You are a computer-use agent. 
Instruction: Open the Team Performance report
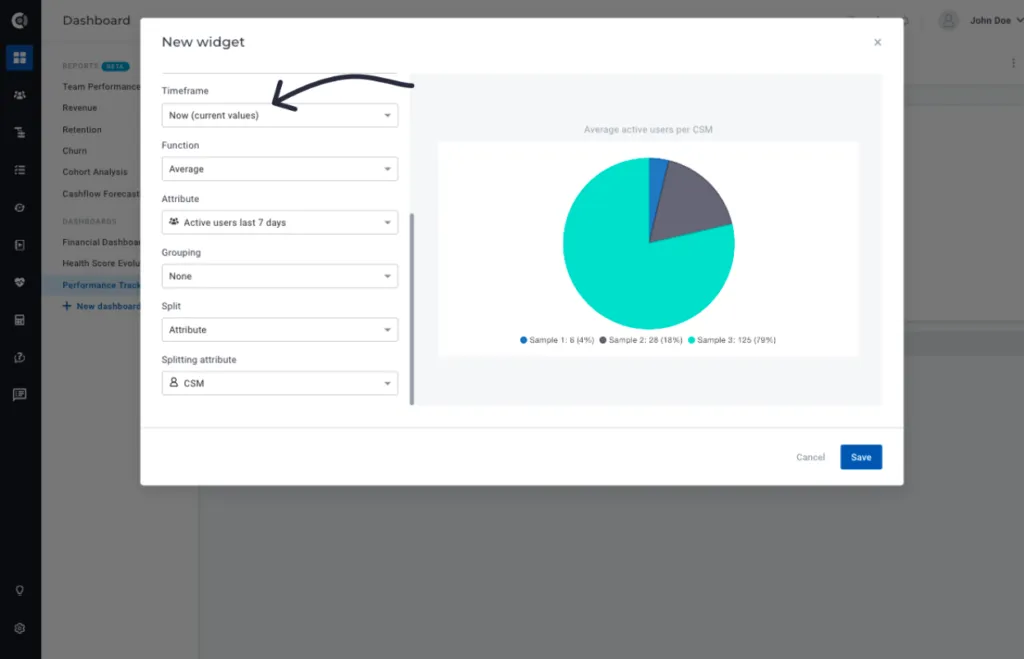click(101, 86)
